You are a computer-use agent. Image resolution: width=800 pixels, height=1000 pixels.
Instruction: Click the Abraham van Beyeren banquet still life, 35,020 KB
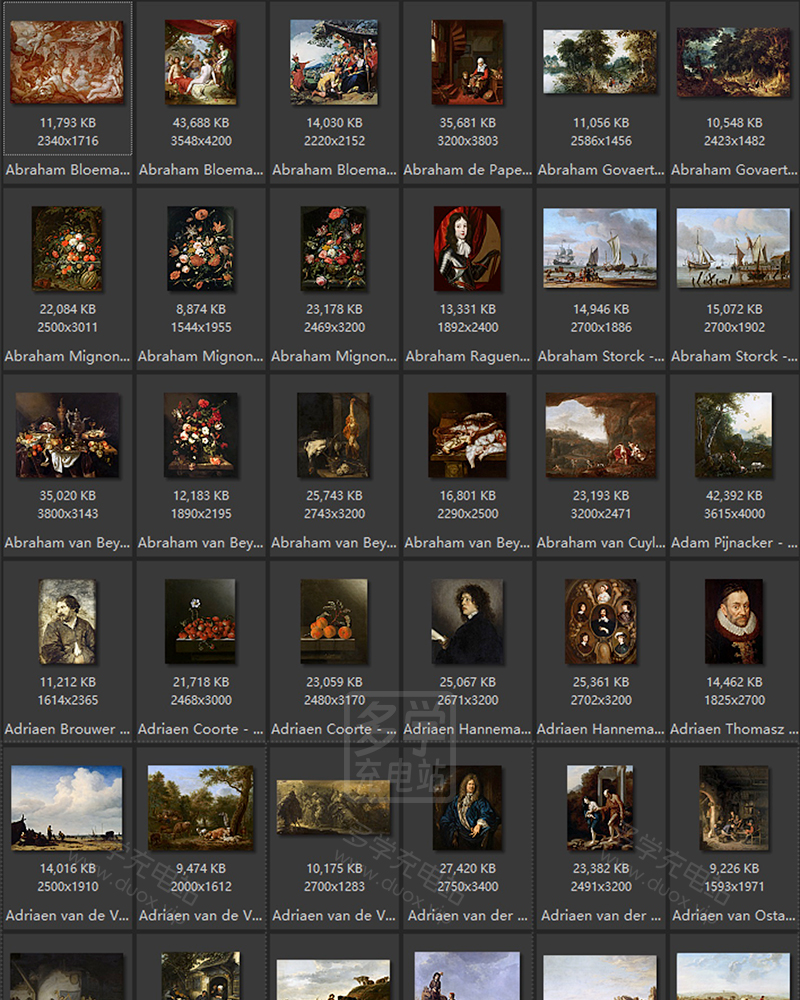point(68,435)
